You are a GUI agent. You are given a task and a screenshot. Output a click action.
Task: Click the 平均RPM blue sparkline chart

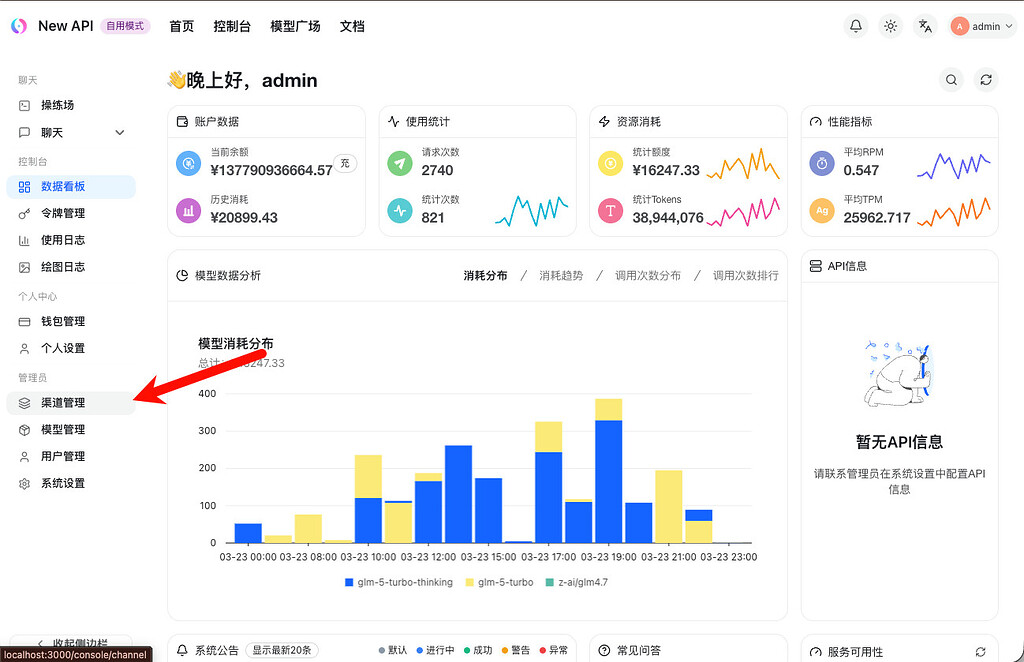pos(953,166)
